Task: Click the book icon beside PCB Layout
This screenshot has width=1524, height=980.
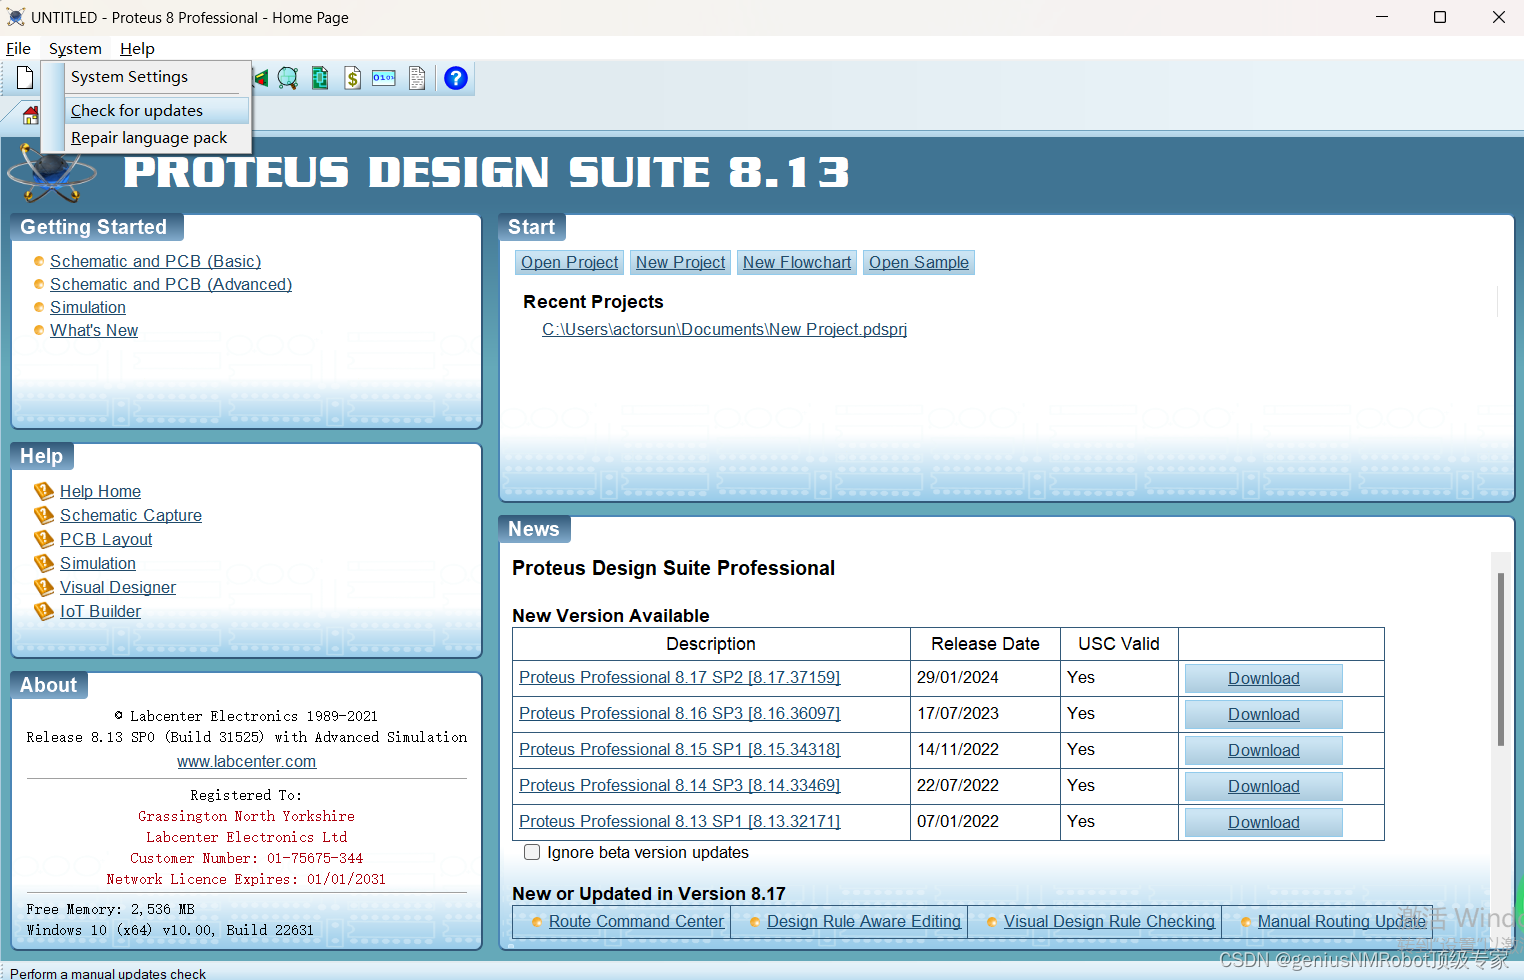Action: pos(44,539)
